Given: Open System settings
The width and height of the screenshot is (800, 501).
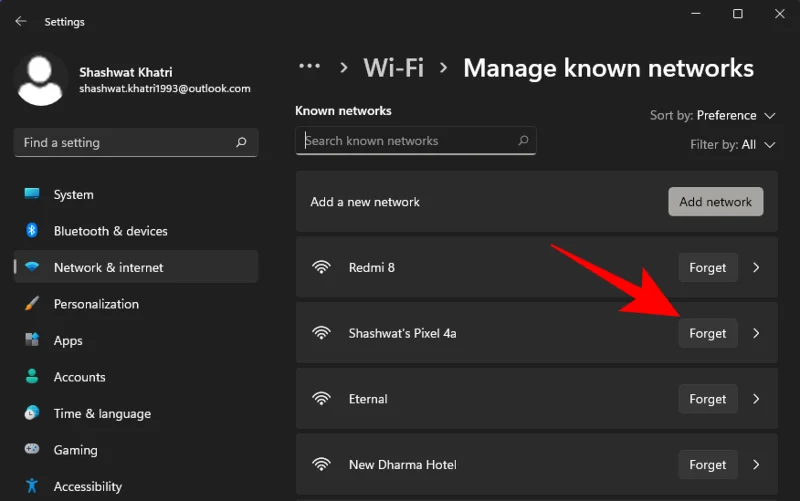Looking at the screenshot, I should pyautogui.click(x=136, y=194).
